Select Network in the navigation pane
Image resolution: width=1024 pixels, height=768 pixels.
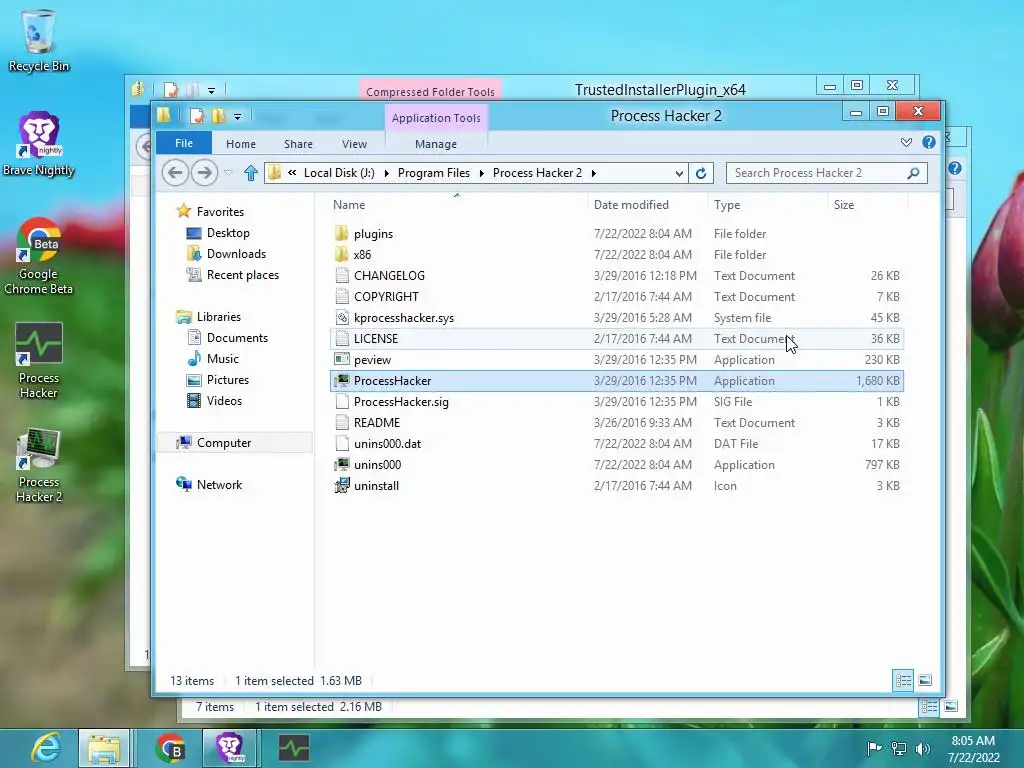(x=219, y=485)
